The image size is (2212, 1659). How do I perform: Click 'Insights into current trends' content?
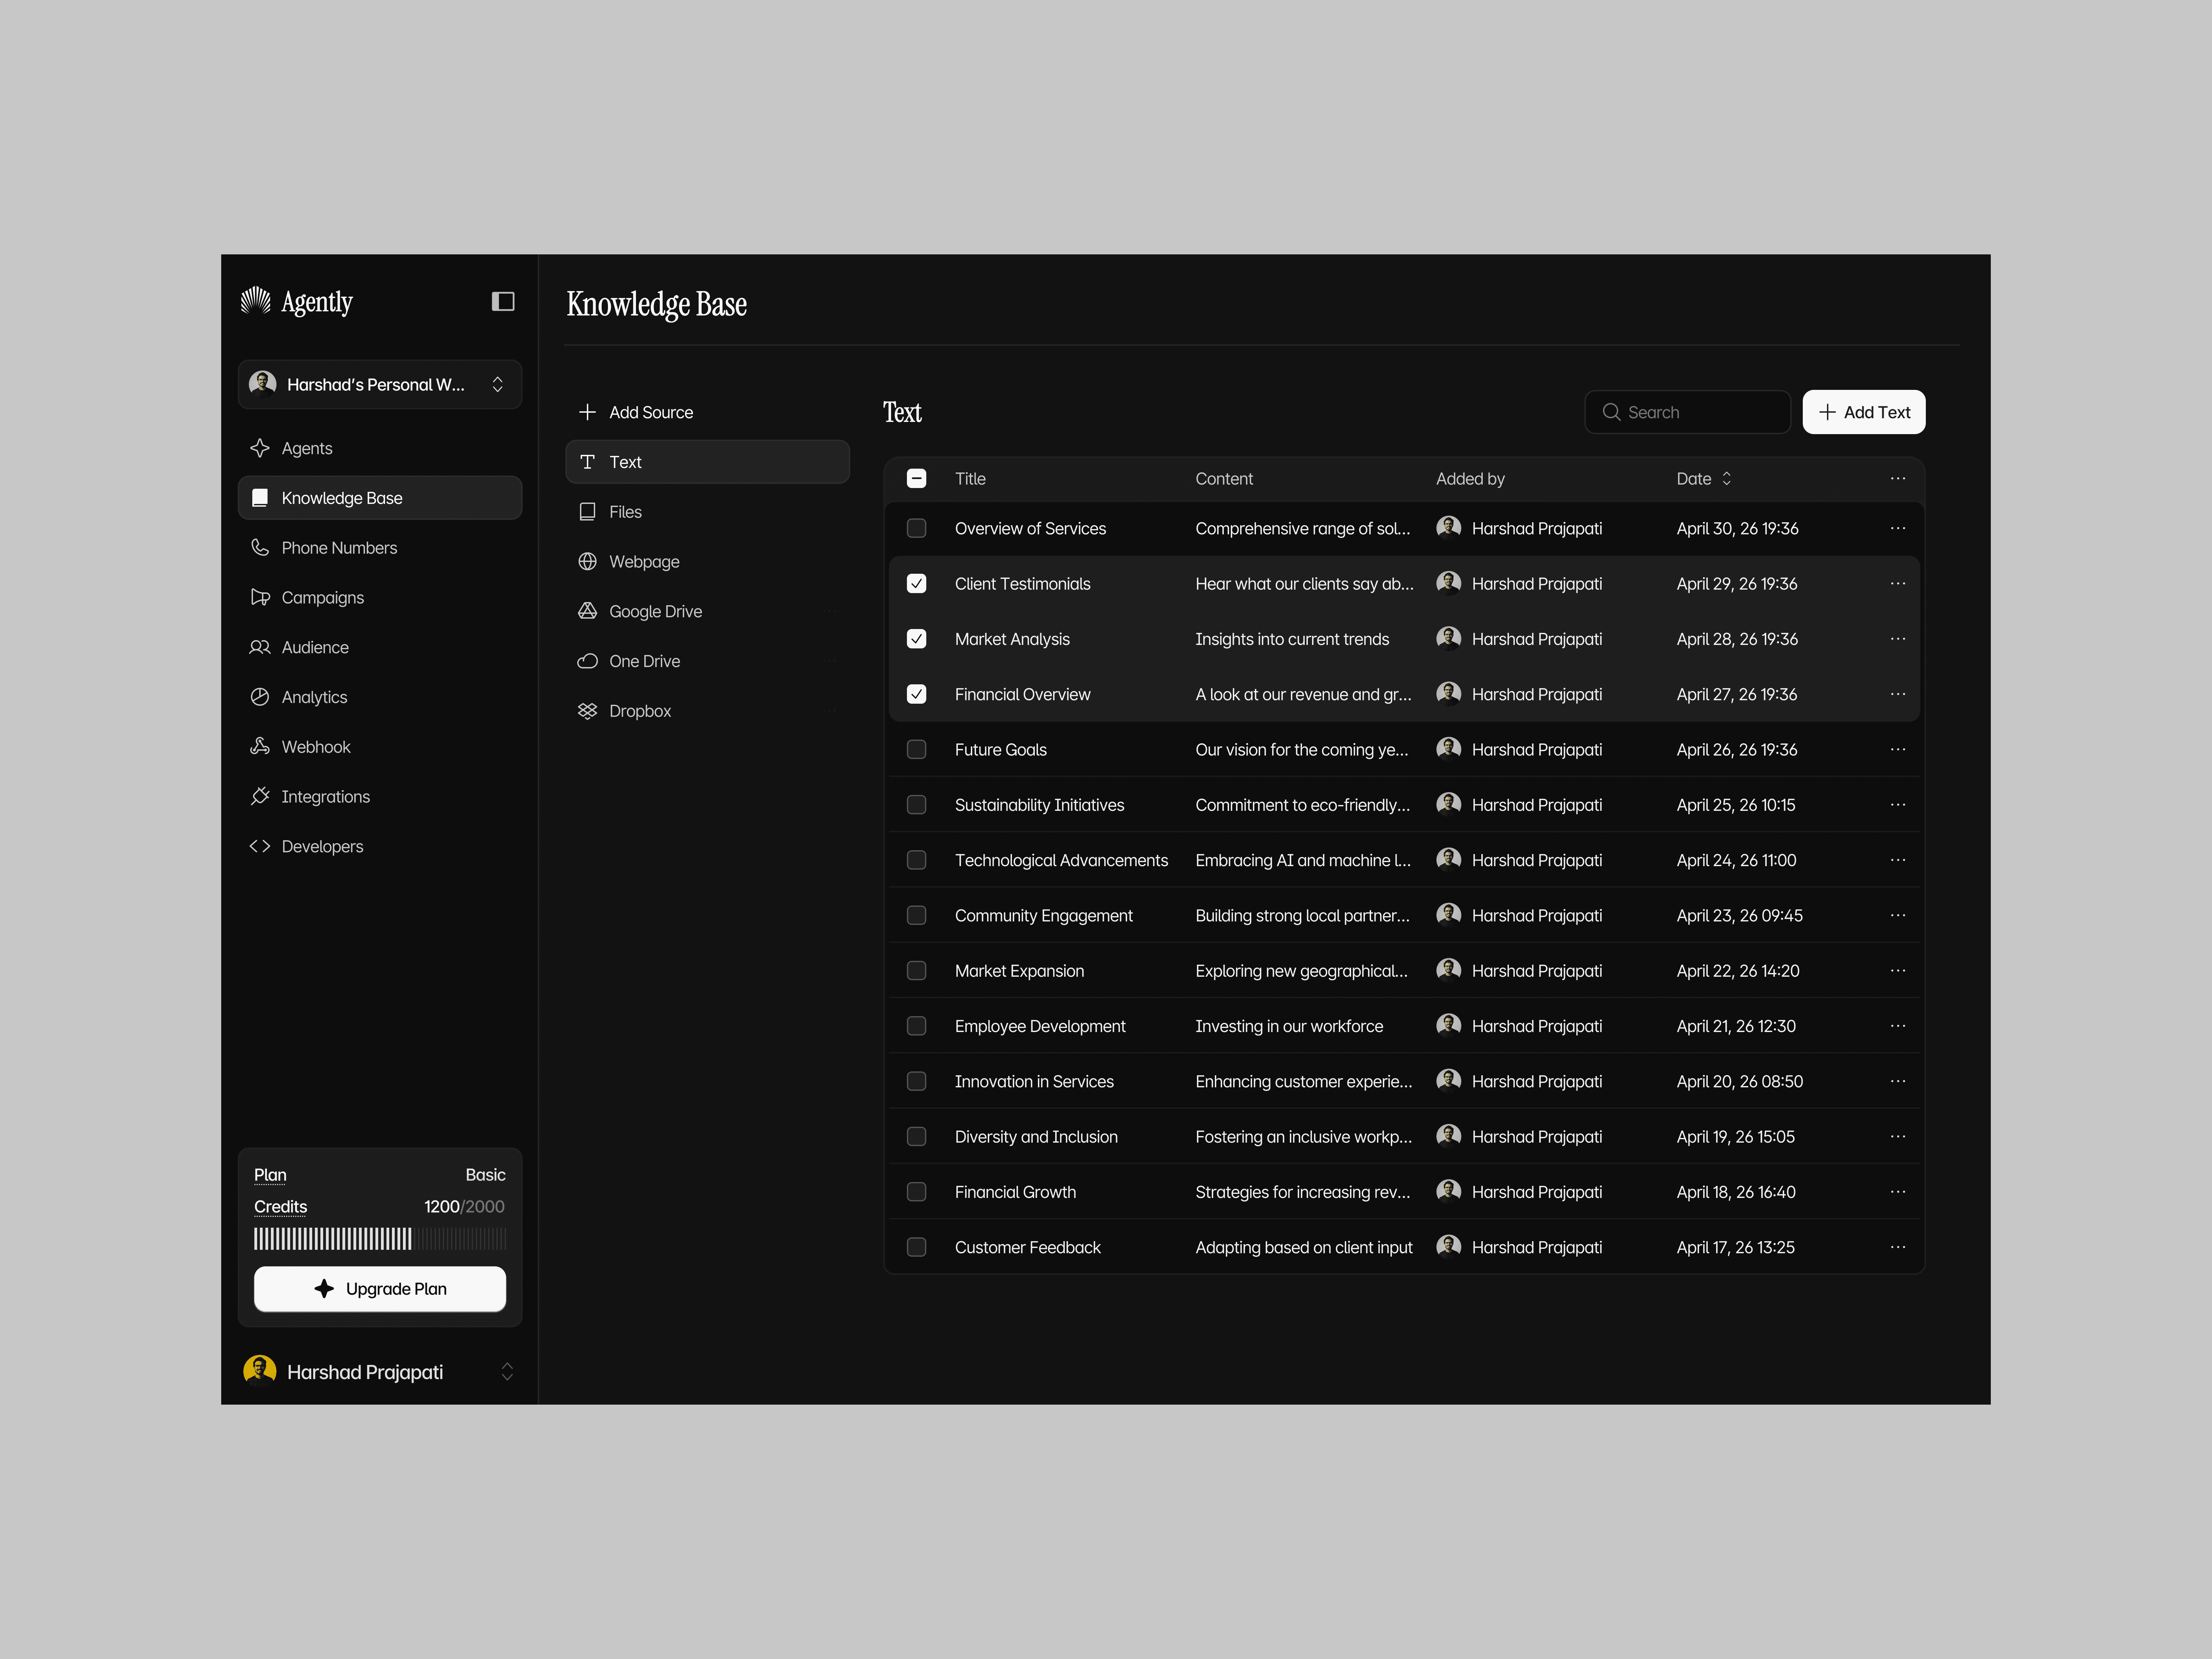1292,639
